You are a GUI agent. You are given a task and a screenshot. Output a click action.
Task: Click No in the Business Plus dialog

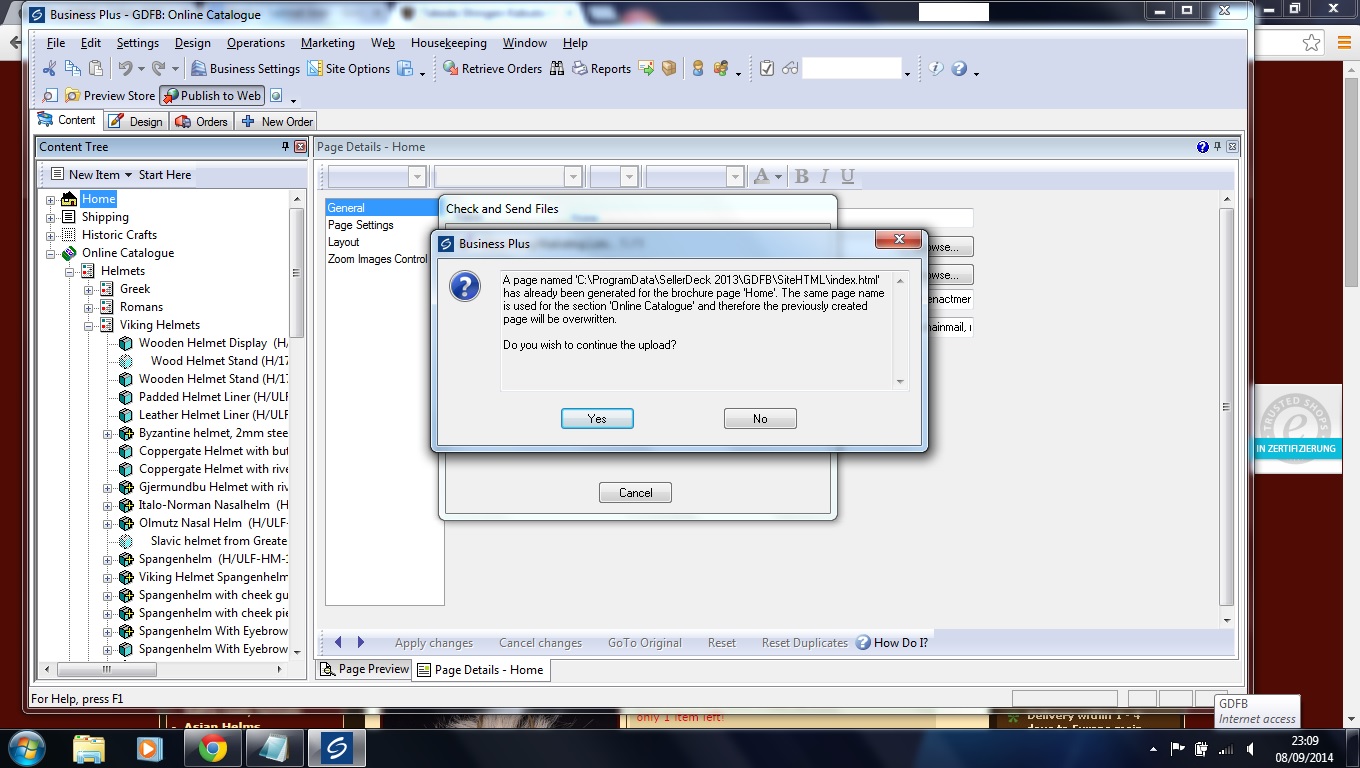click(760, 419)
